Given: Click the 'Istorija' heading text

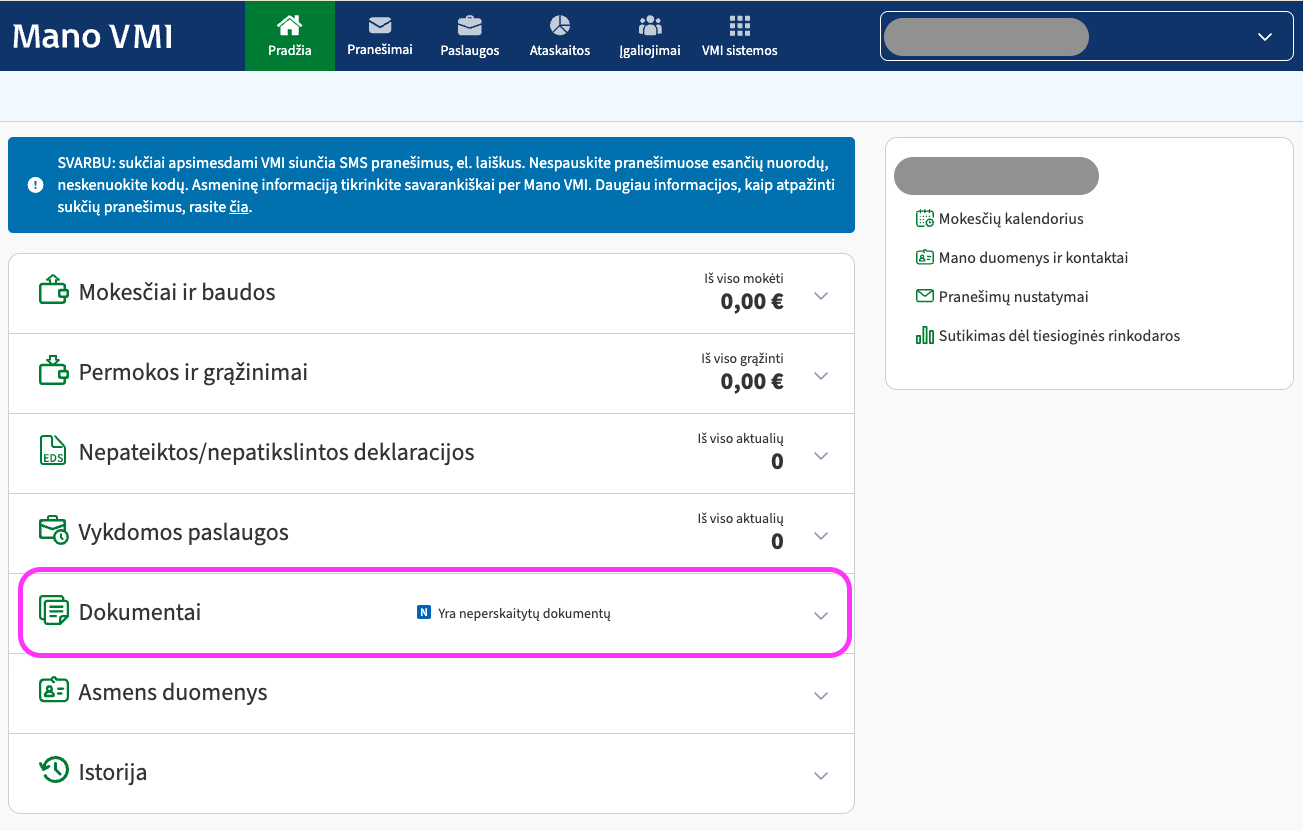Looking at the screenshot, I should point(113,772).
